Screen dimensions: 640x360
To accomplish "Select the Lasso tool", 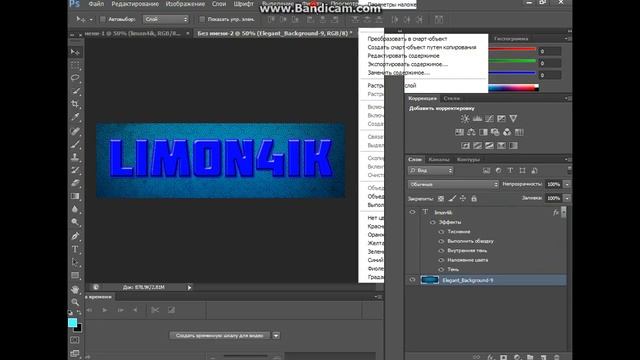I will (x=75, y=78).
